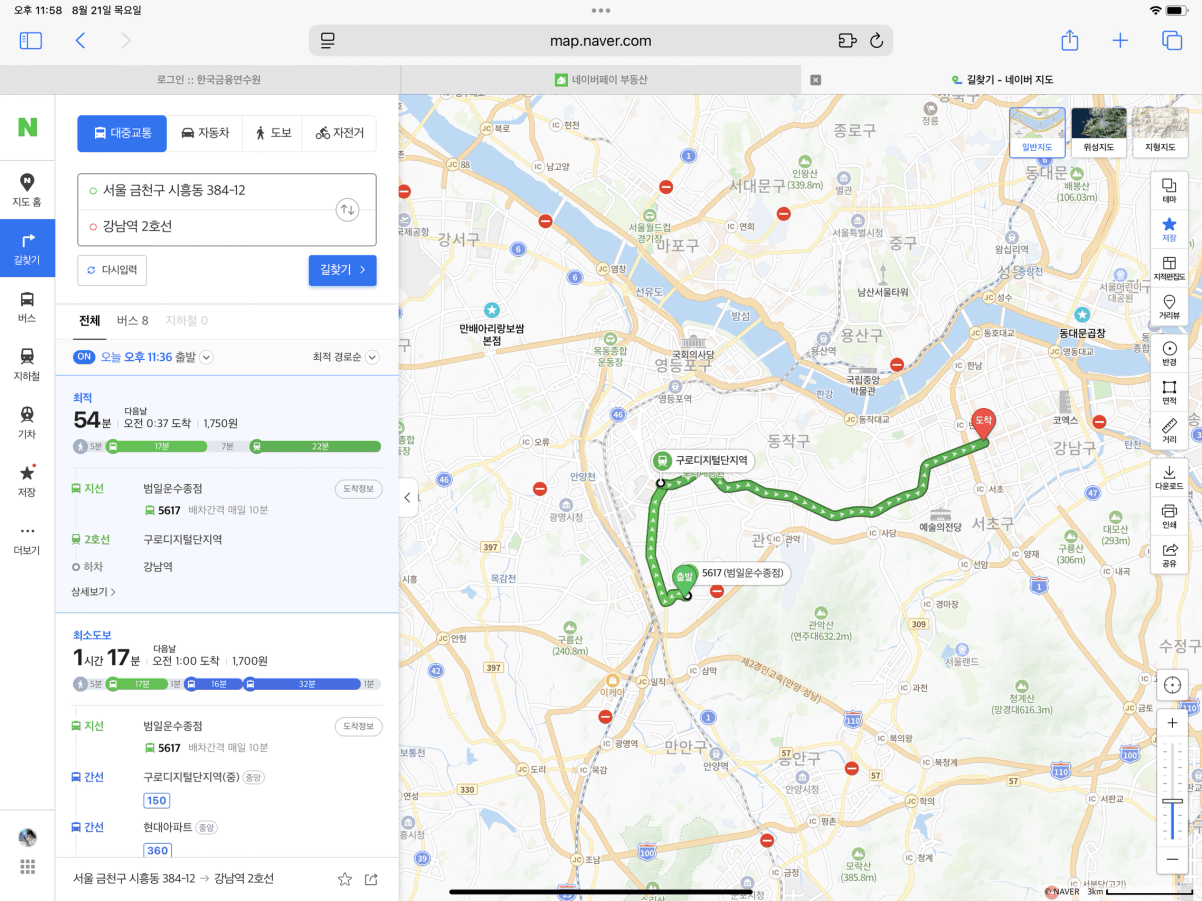Select the 면적 area measurement tool
1202x901 pixels.
coord(1169,392)
